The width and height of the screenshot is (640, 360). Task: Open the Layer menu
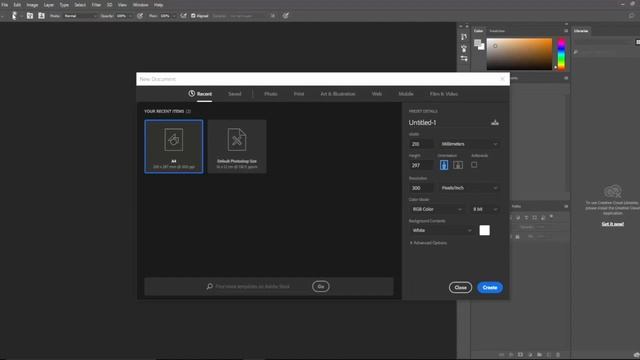(x=49, y=5)
